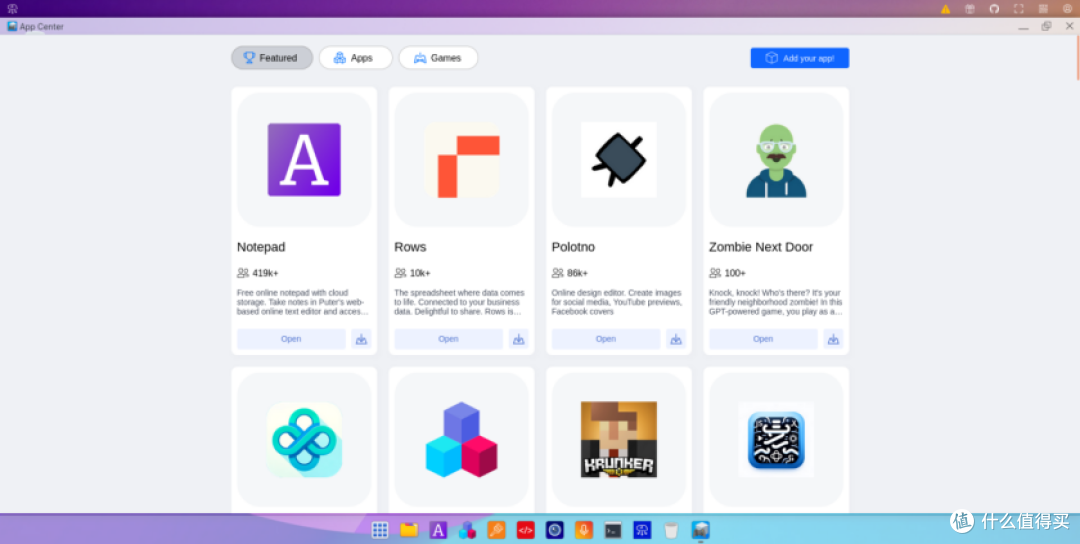
Task: Click the Rows red logo thumbnail
Action: [x=461, y=160]
